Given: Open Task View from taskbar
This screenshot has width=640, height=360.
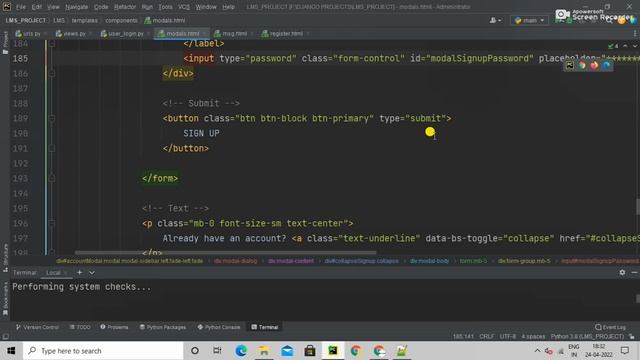Looking at the screenshot, I should 217,351.
